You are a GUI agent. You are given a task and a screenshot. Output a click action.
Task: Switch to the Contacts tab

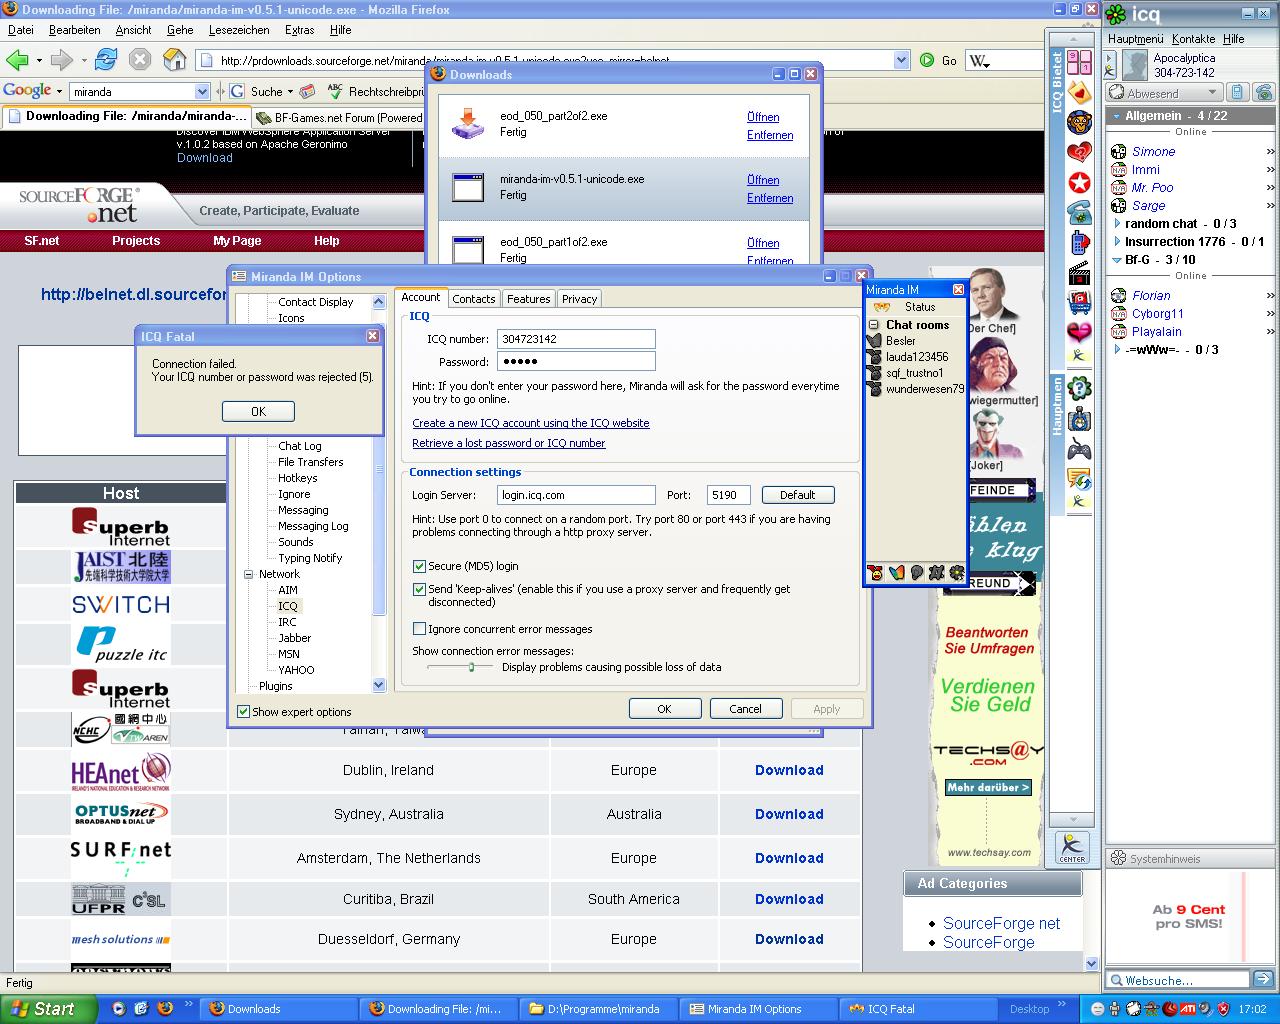click(474, 299)
